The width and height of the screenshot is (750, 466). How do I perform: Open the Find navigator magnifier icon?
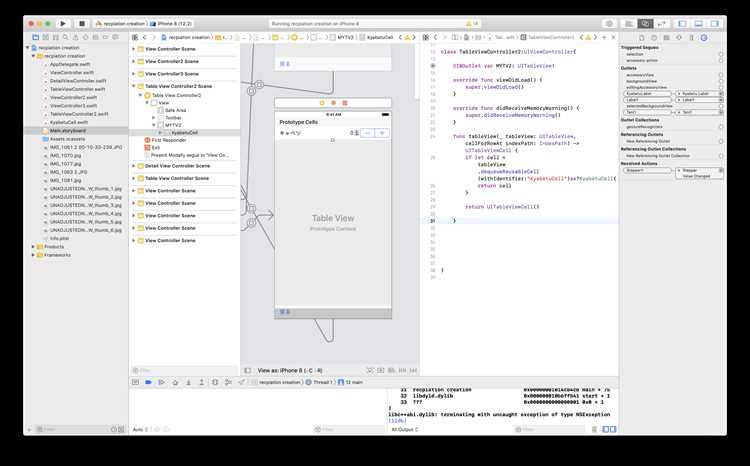tap(66, 37)
